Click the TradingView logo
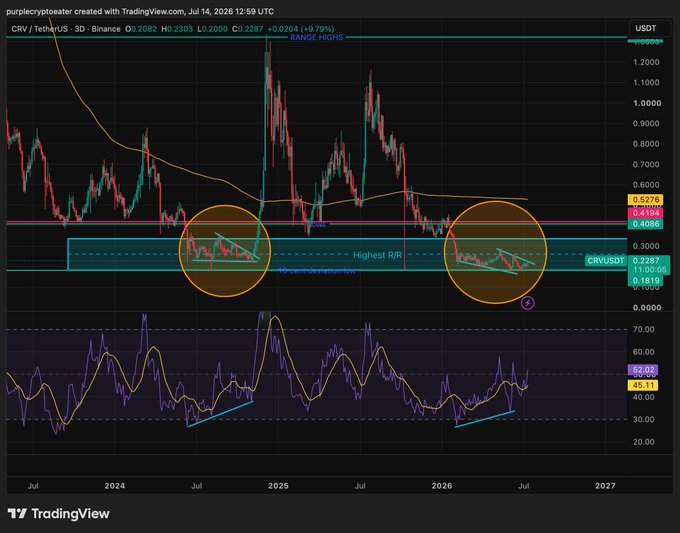The image size is (680, 533). click(59, 514)
